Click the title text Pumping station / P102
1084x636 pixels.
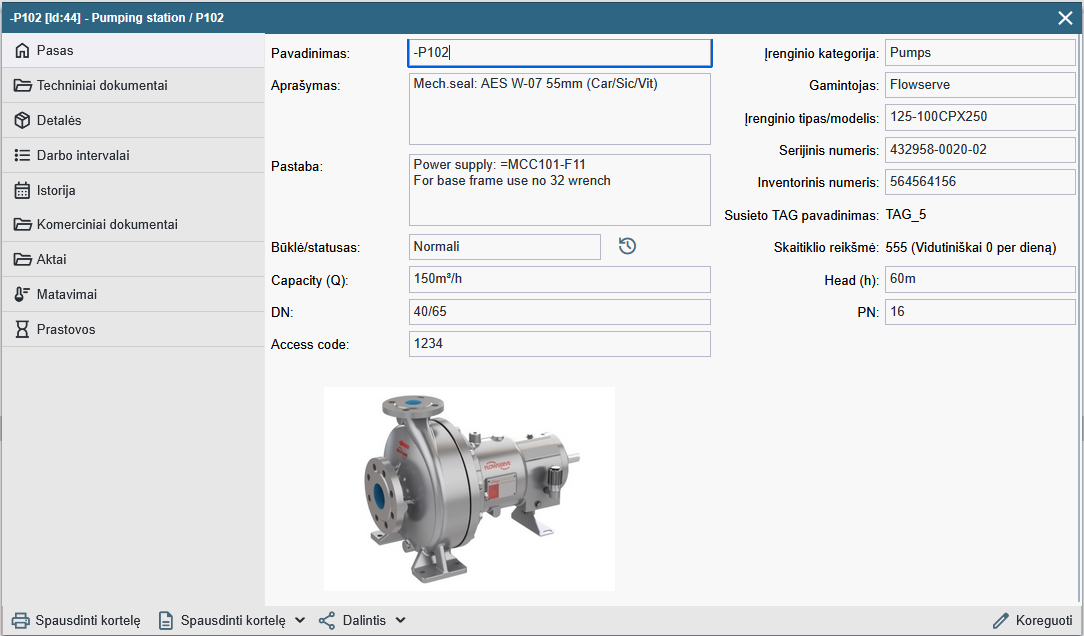tap(158, 18)
